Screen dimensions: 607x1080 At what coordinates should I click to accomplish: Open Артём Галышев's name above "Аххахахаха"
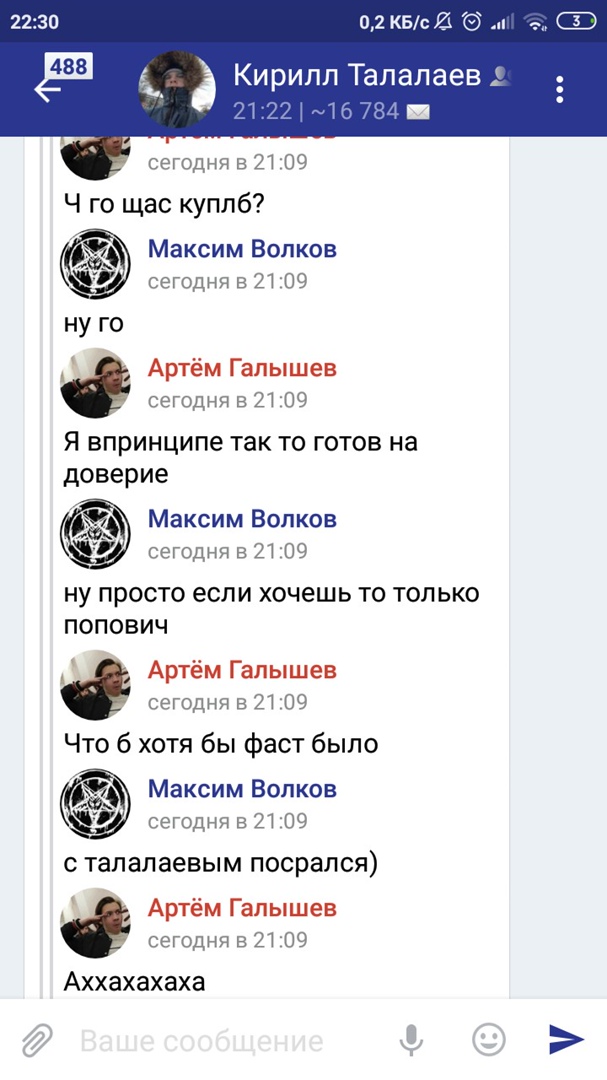pyautogui.click(x=242, y=908)
